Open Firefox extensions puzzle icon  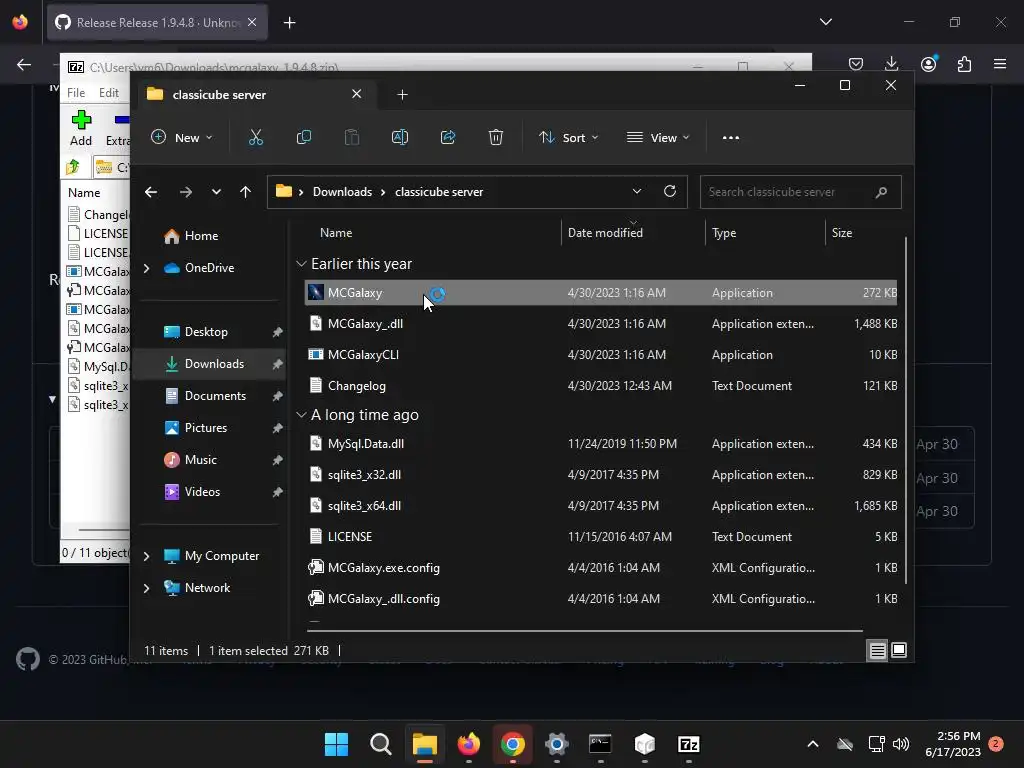[964, 63]
